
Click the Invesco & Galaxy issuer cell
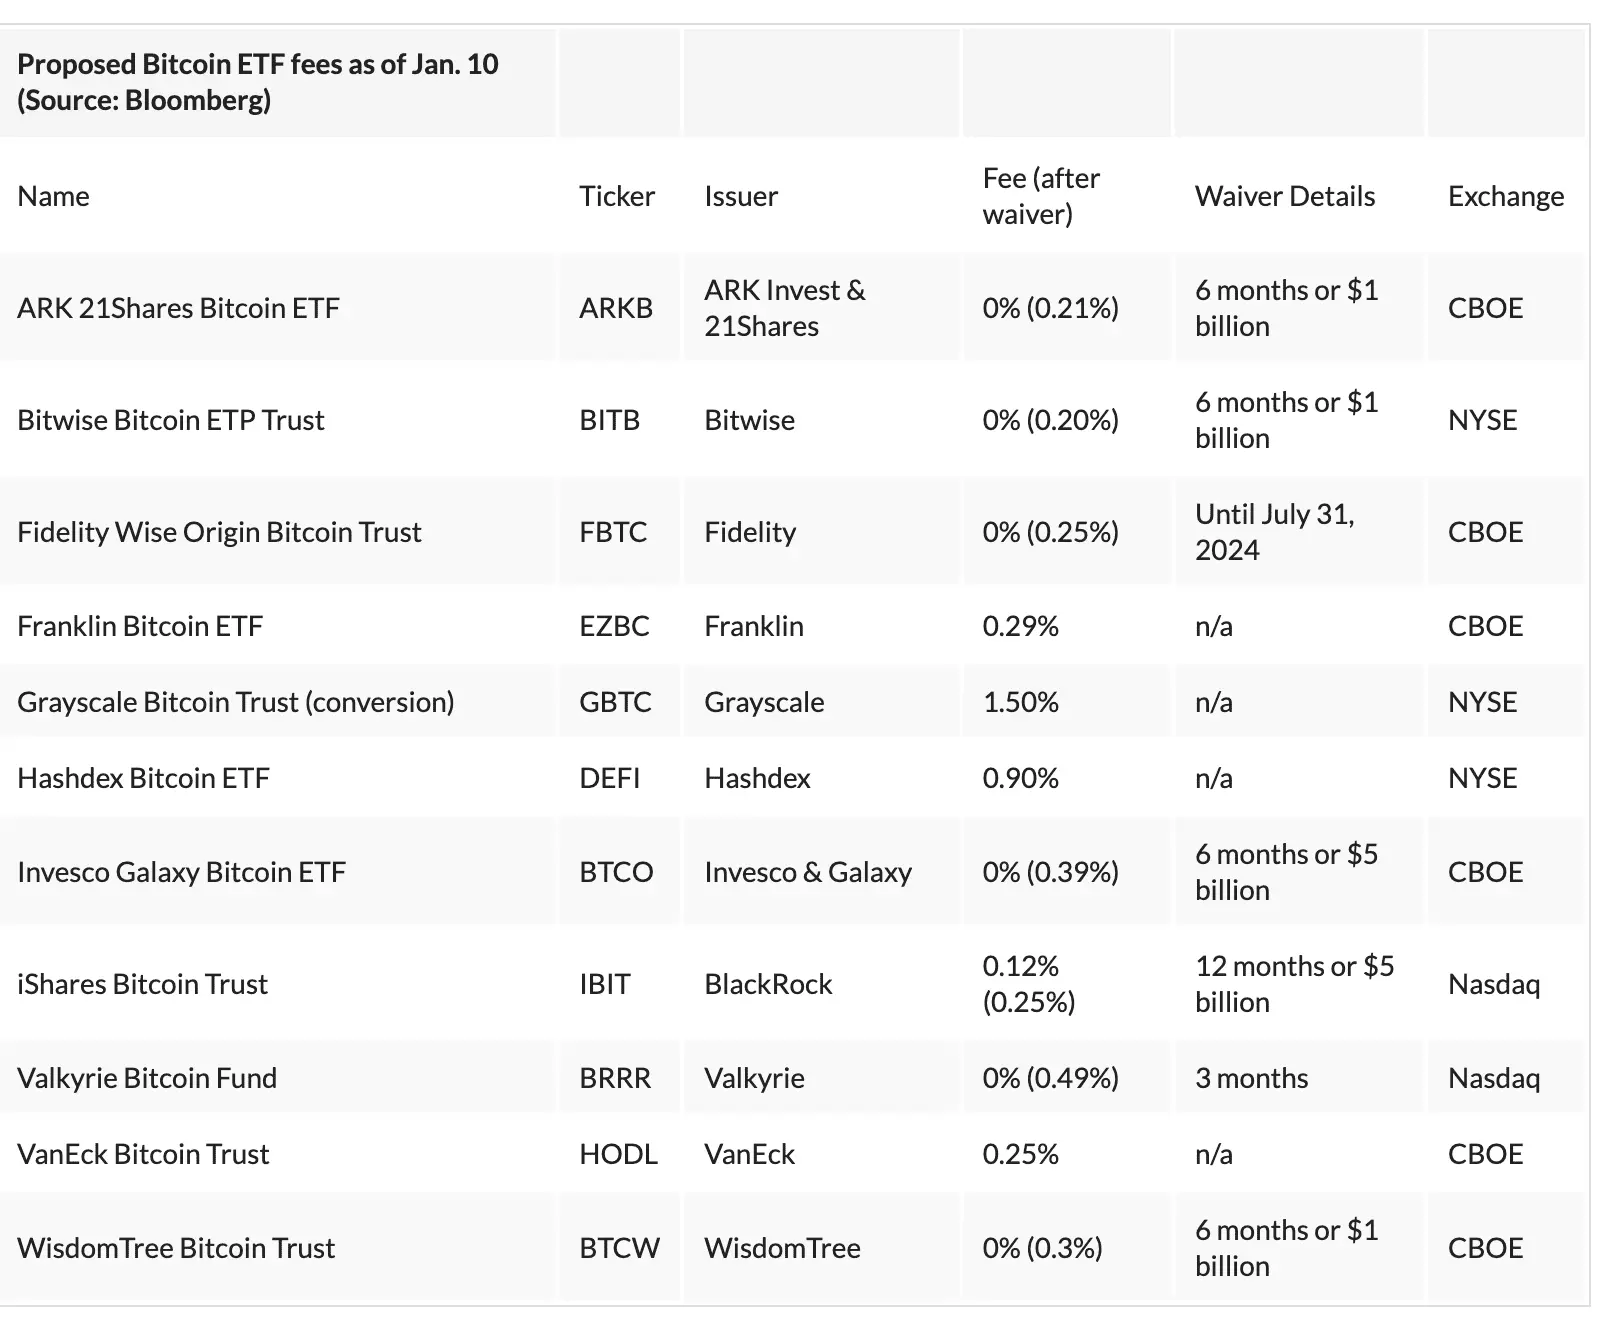[808, 872]
